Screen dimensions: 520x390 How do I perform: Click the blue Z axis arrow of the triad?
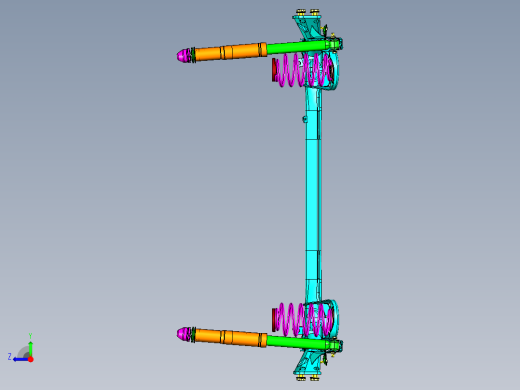tap(21, 359)
